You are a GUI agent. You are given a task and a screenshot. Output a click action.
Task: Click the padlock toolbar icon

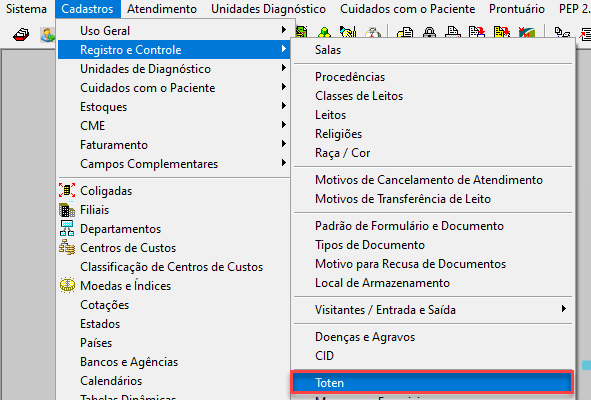click(x=429, y=32)
